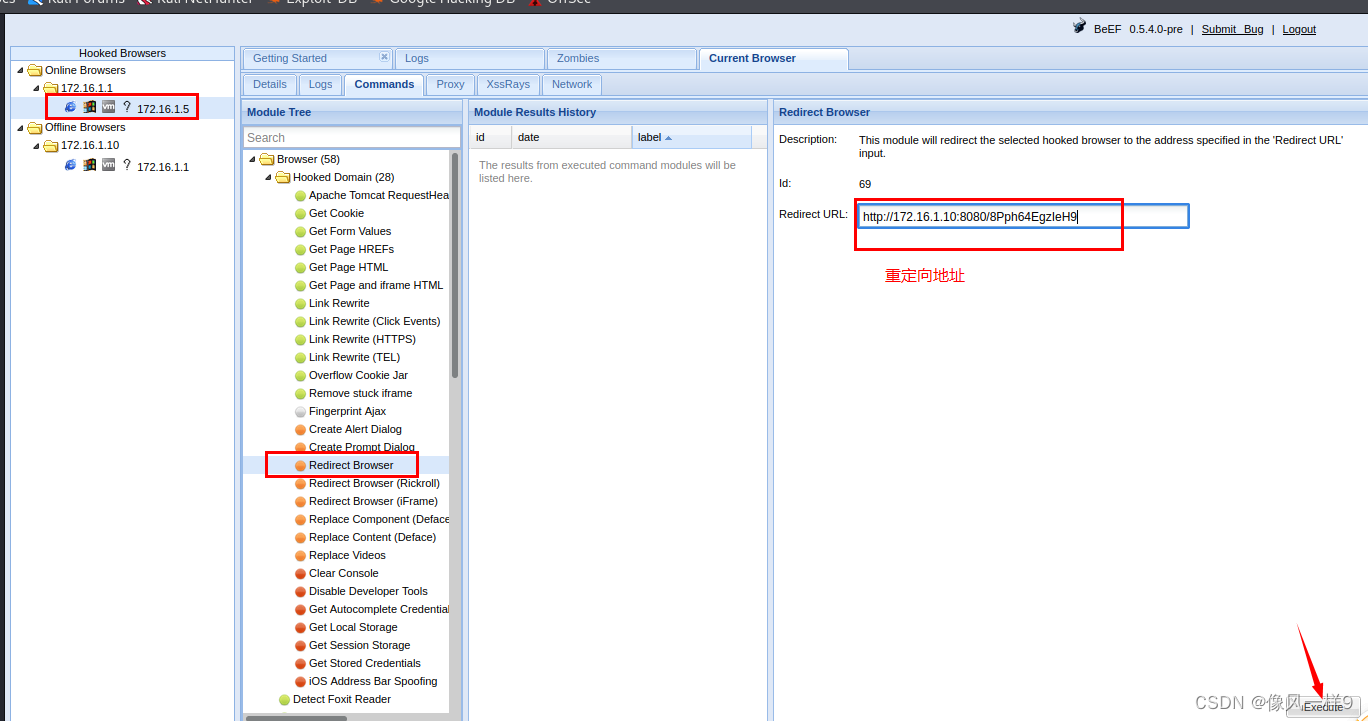Click the folder icon next to 172.16.1.10
Screen dimensions: 1368x721
point(51,146)
